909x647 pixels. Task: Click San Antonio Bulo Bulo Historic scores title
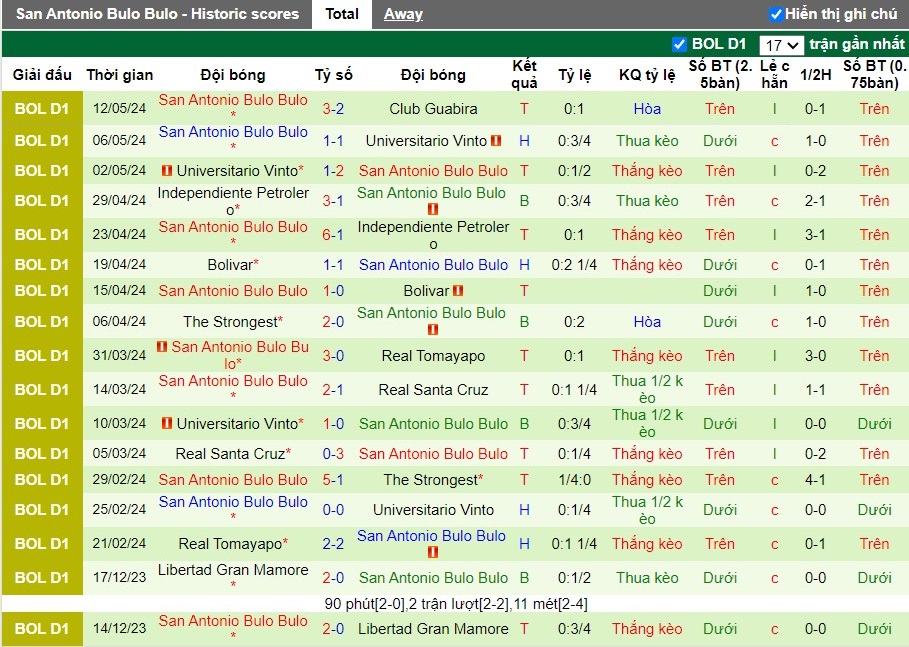(157, 14)
